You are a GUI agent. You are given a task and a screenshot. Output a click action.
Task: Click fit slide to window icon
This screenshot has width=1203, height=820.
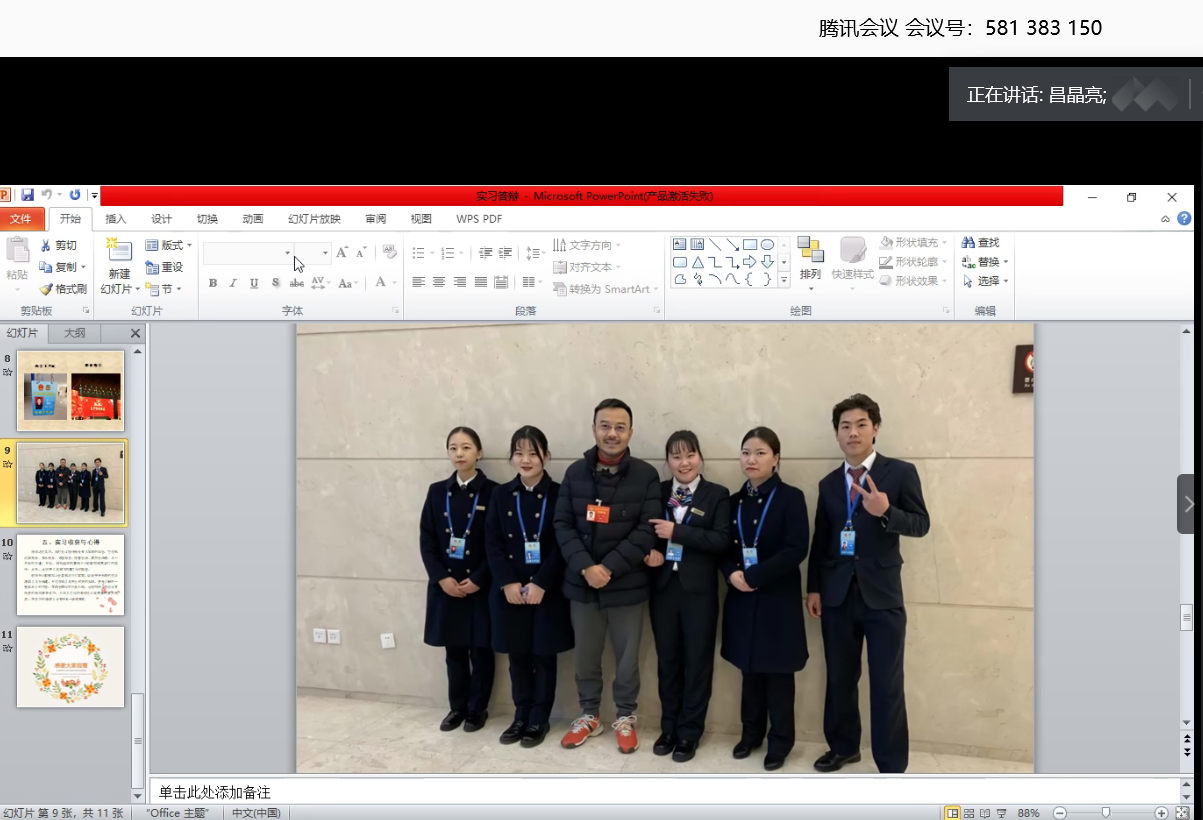click(1182, 813)
